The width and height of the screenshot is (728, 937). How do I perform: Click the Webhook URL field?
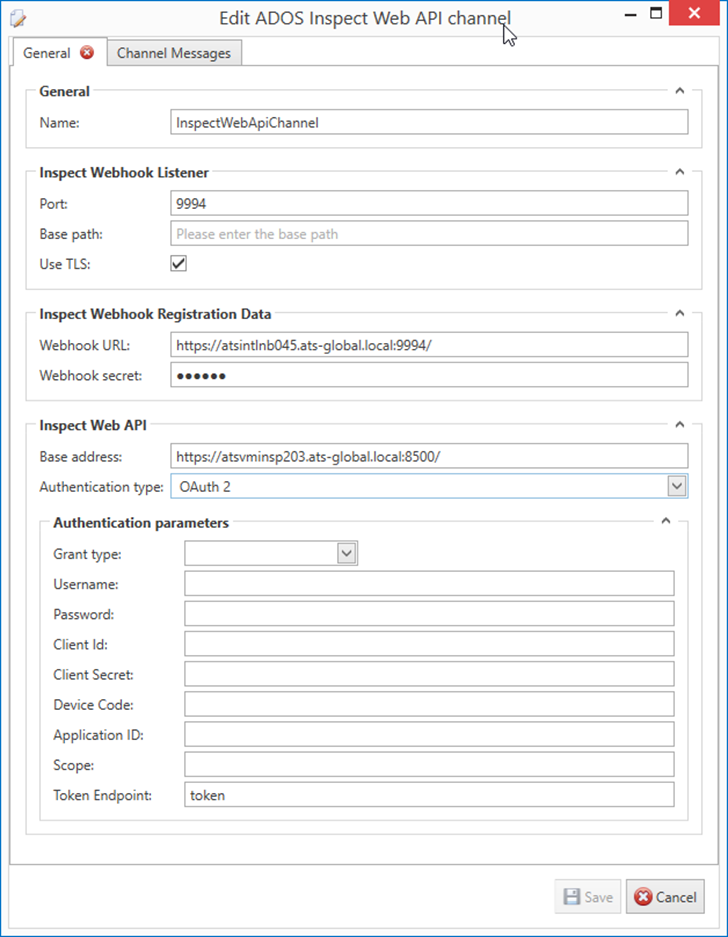(x=429, y=345)
